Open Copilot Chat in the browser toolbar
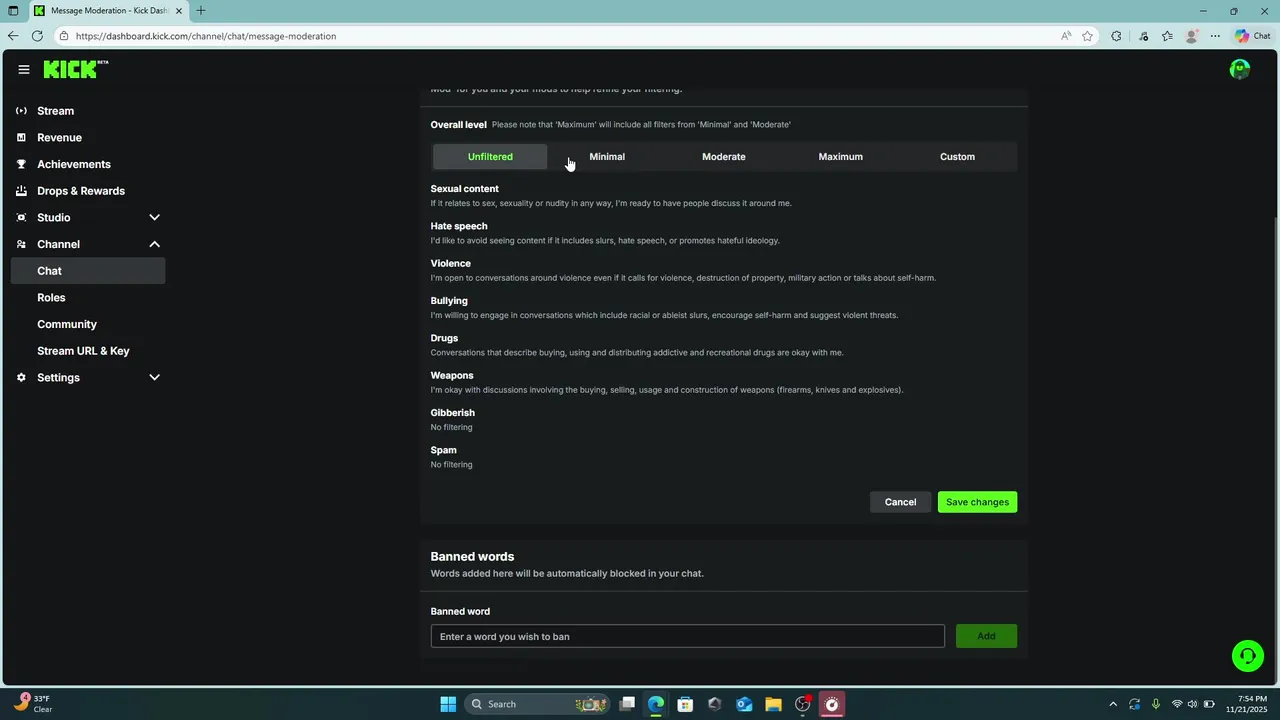The width and height of the screenshot is (1280, 720). pos(1253,36)
